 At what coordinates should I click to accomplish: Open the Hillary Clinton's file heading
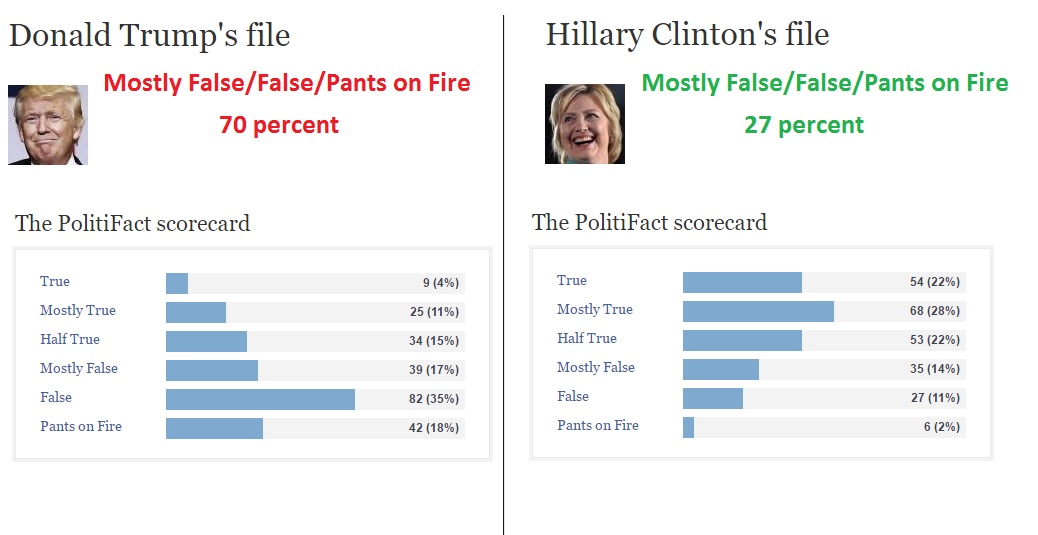click(x=687, y=35)
